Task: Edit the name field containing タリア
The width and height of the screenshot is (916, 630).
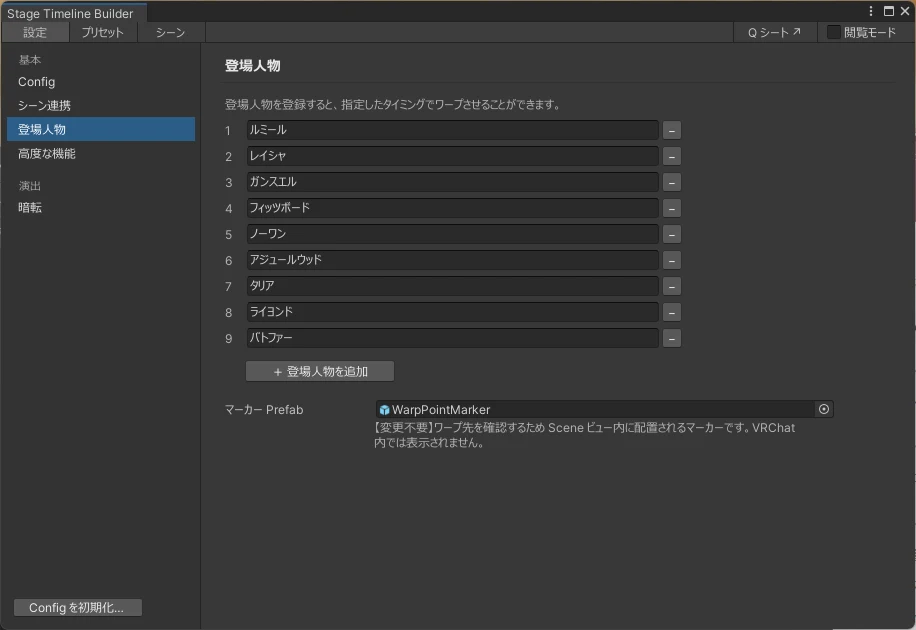Action: [452, 286]
